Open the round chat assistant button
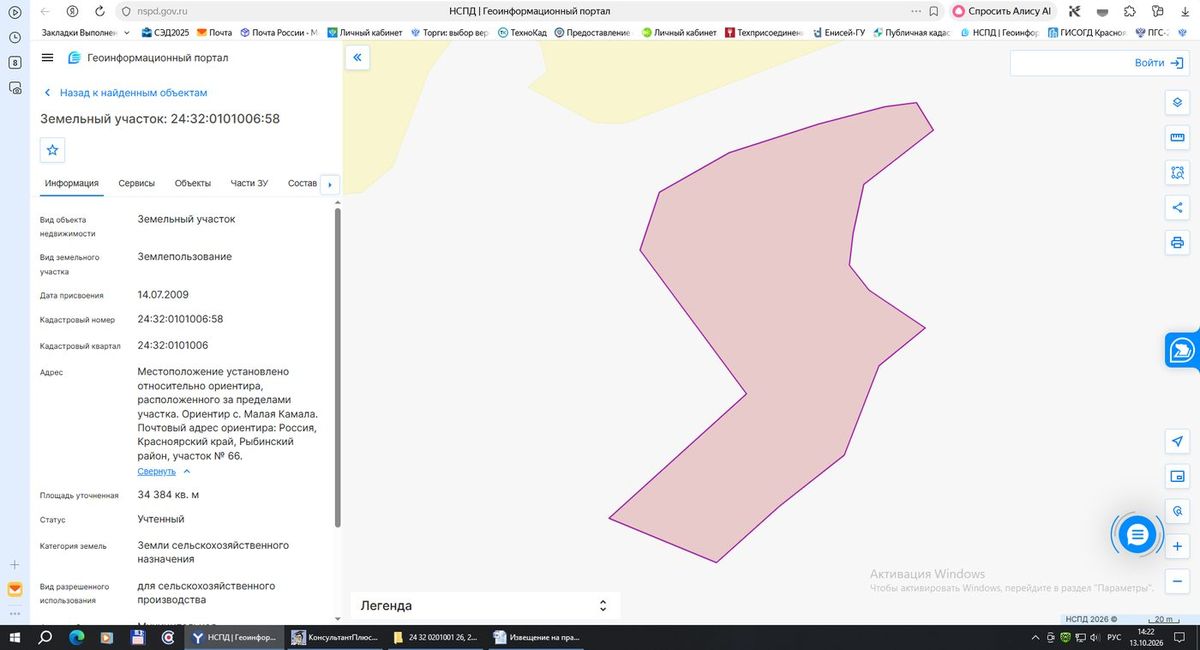 1136,536
